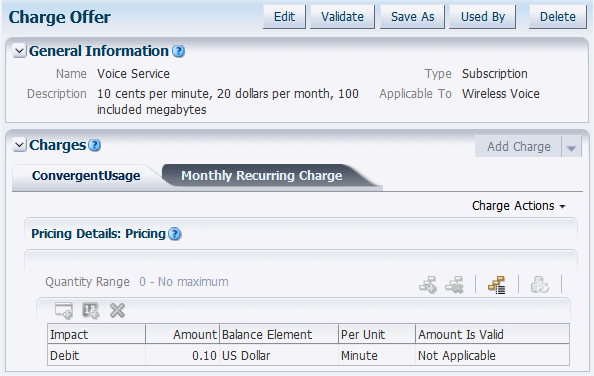The width and height of the screenshot is (594, 376).
Task: Add balance impact row icon
Action: coord(64,310)
